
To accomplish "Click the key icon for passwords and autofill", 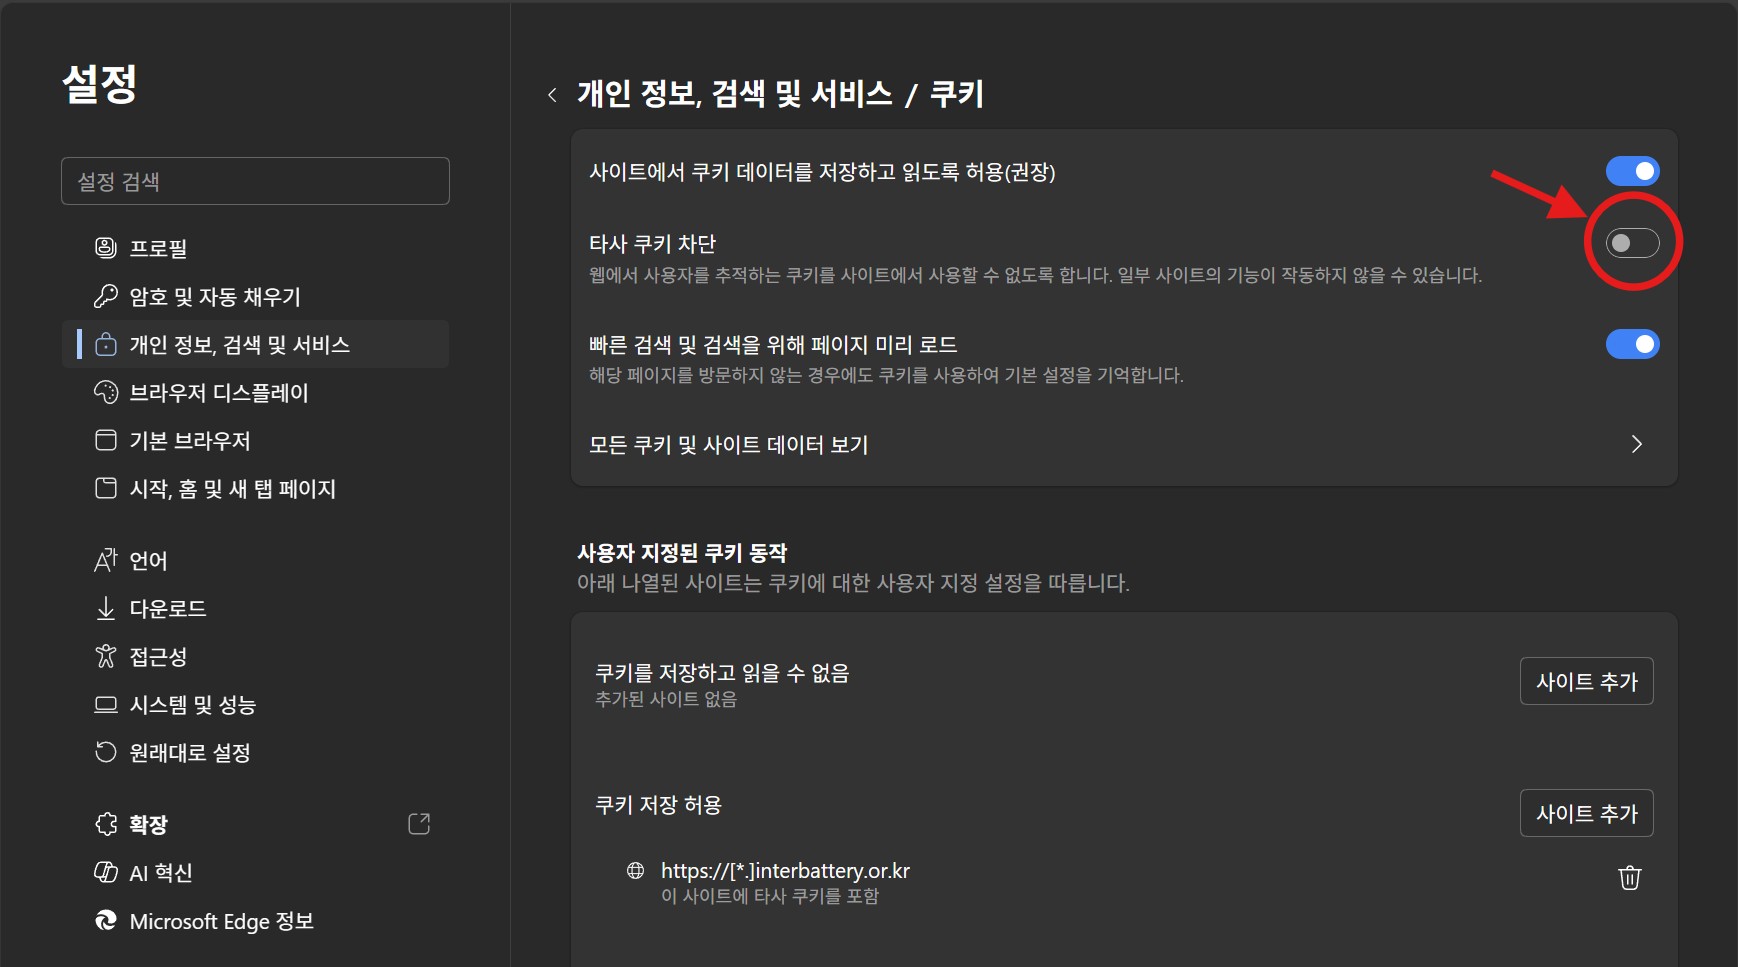I will coord(105,296).
